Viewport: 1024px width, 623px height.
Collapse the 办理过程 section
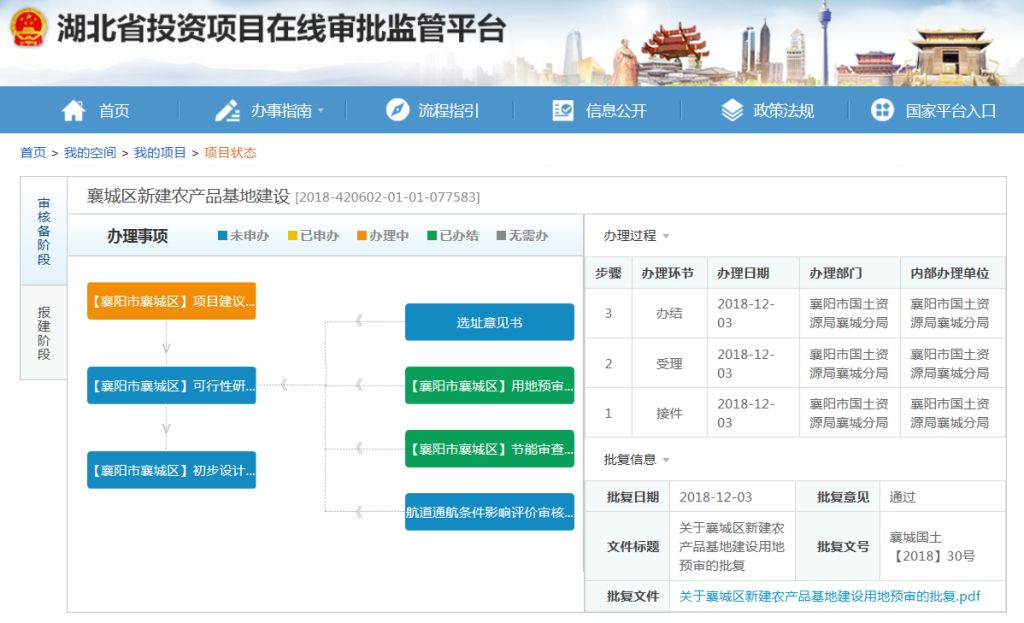point(666,237)
